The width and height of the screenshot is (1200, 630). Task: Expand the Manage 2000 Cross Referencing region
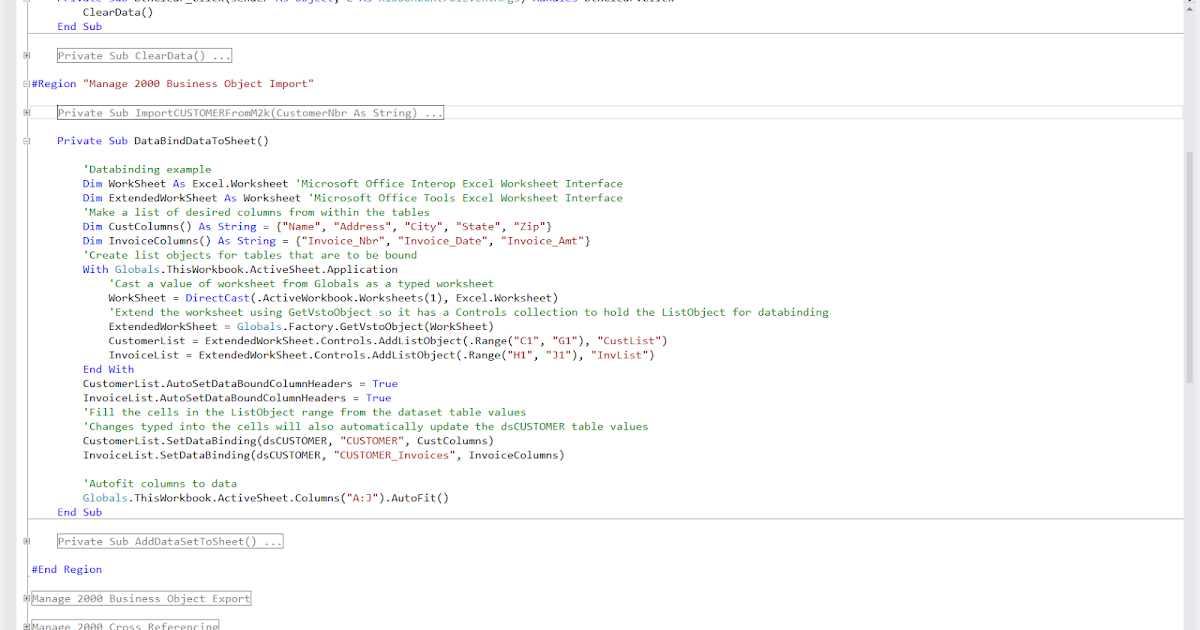pyautogui.click(x=28, y=624)
